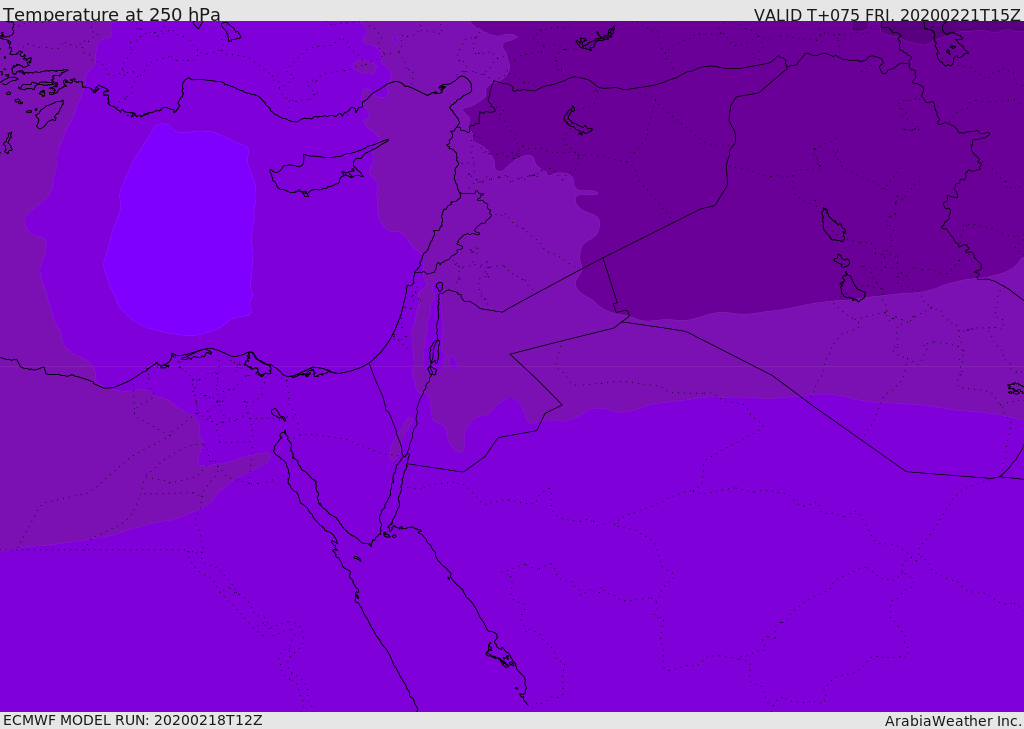
Task: Select the island cluster in the Red Sea
Action: pos(500,655)
